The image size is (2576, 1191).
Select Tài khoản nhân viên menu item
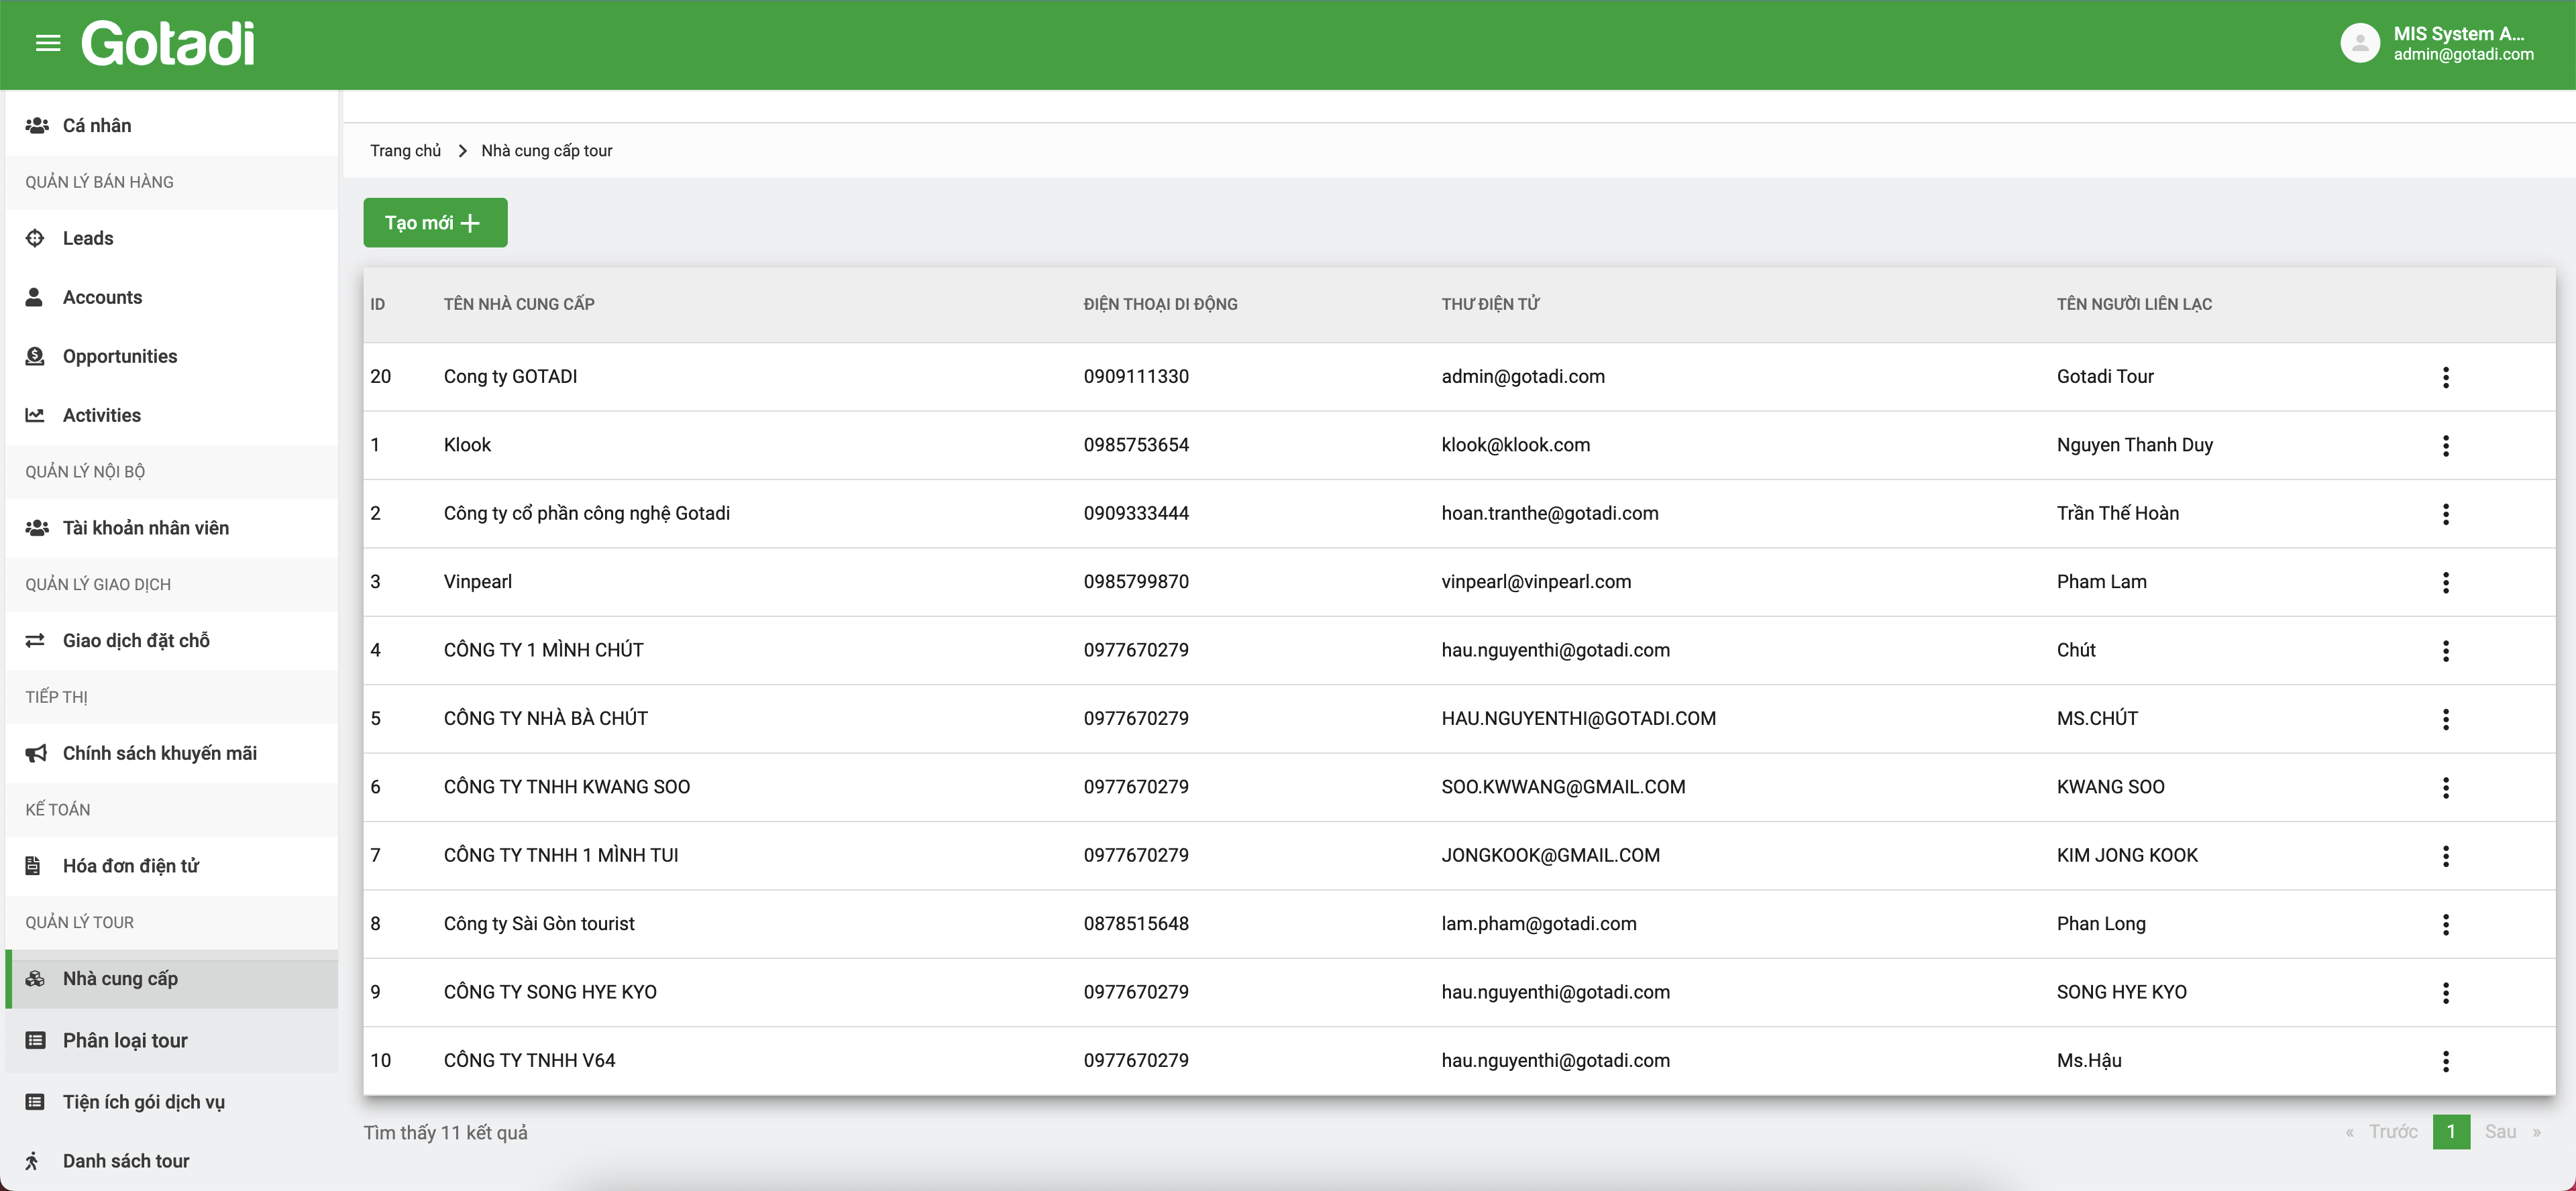[146, 528]
